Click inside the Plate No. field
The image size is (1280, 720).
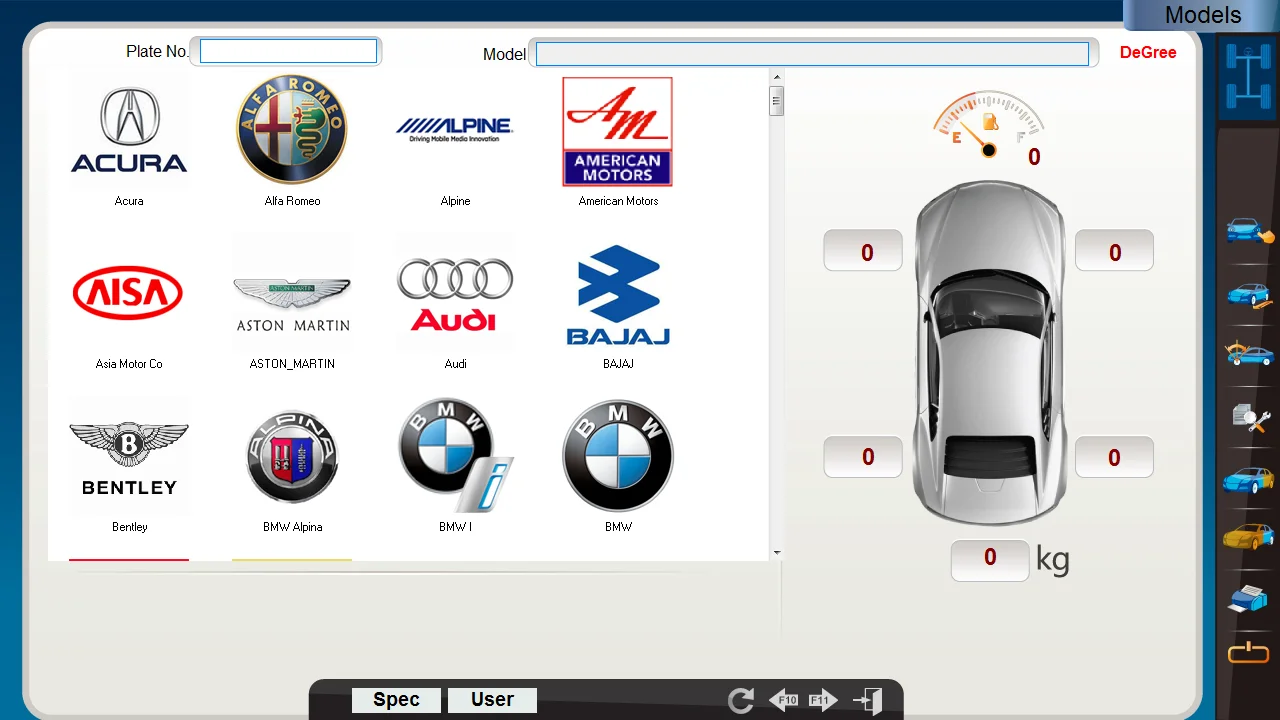tap(288, 51)
